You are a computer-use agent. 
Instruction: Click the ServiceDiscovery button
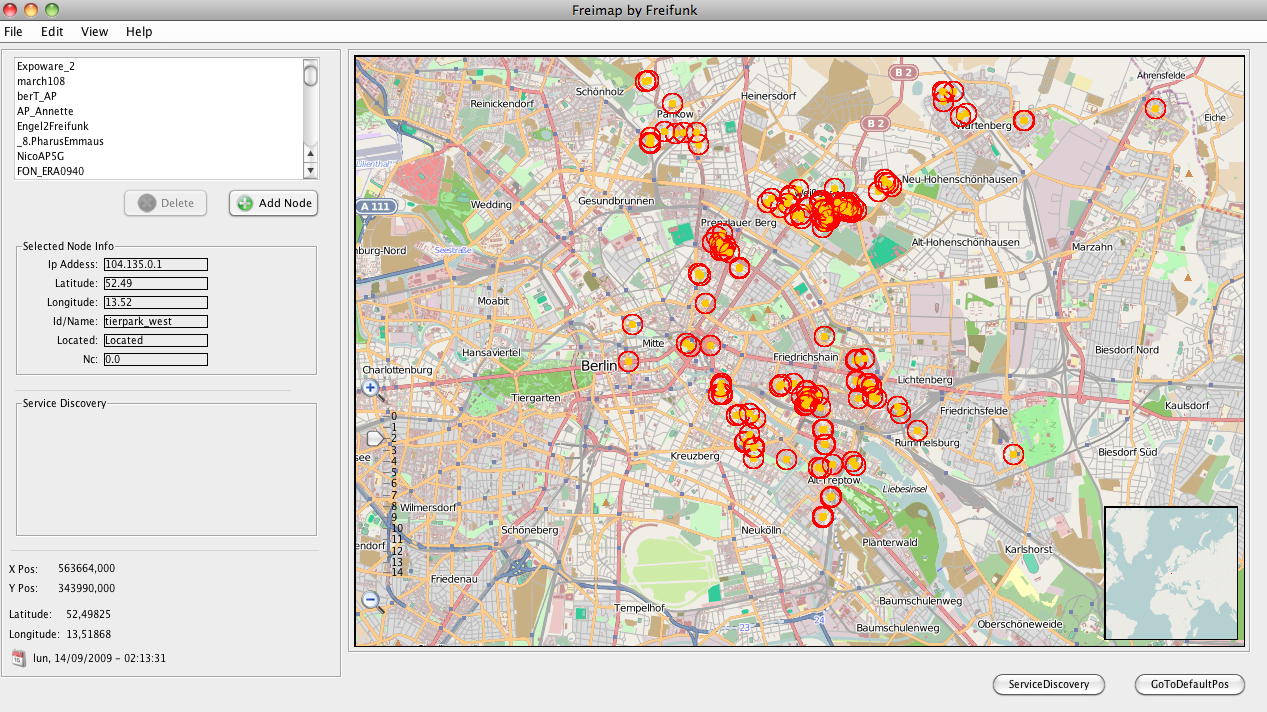coord(1048,684)
